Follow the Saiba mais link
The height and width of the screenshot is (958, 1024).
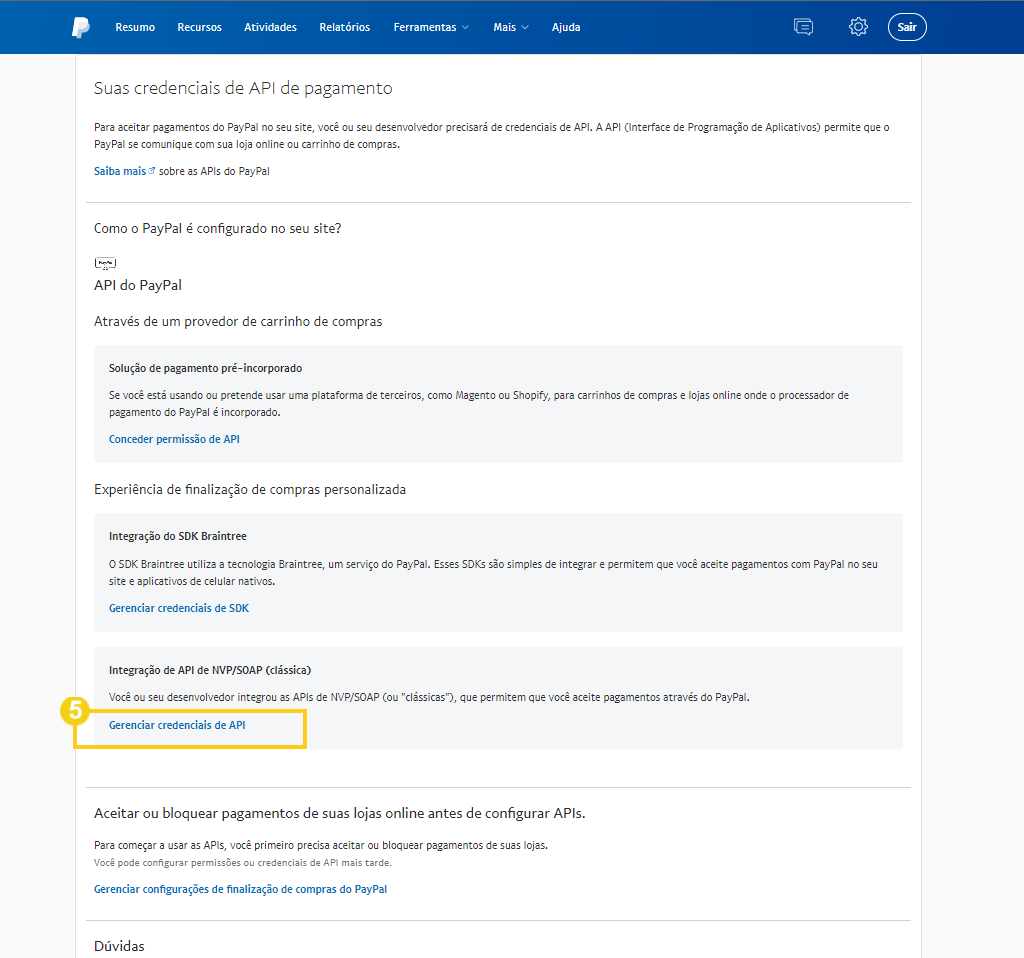120,171
